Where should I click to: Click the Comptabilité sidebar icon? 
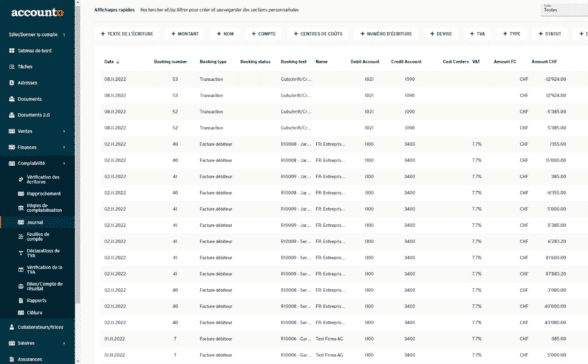(x=12, y=163)
